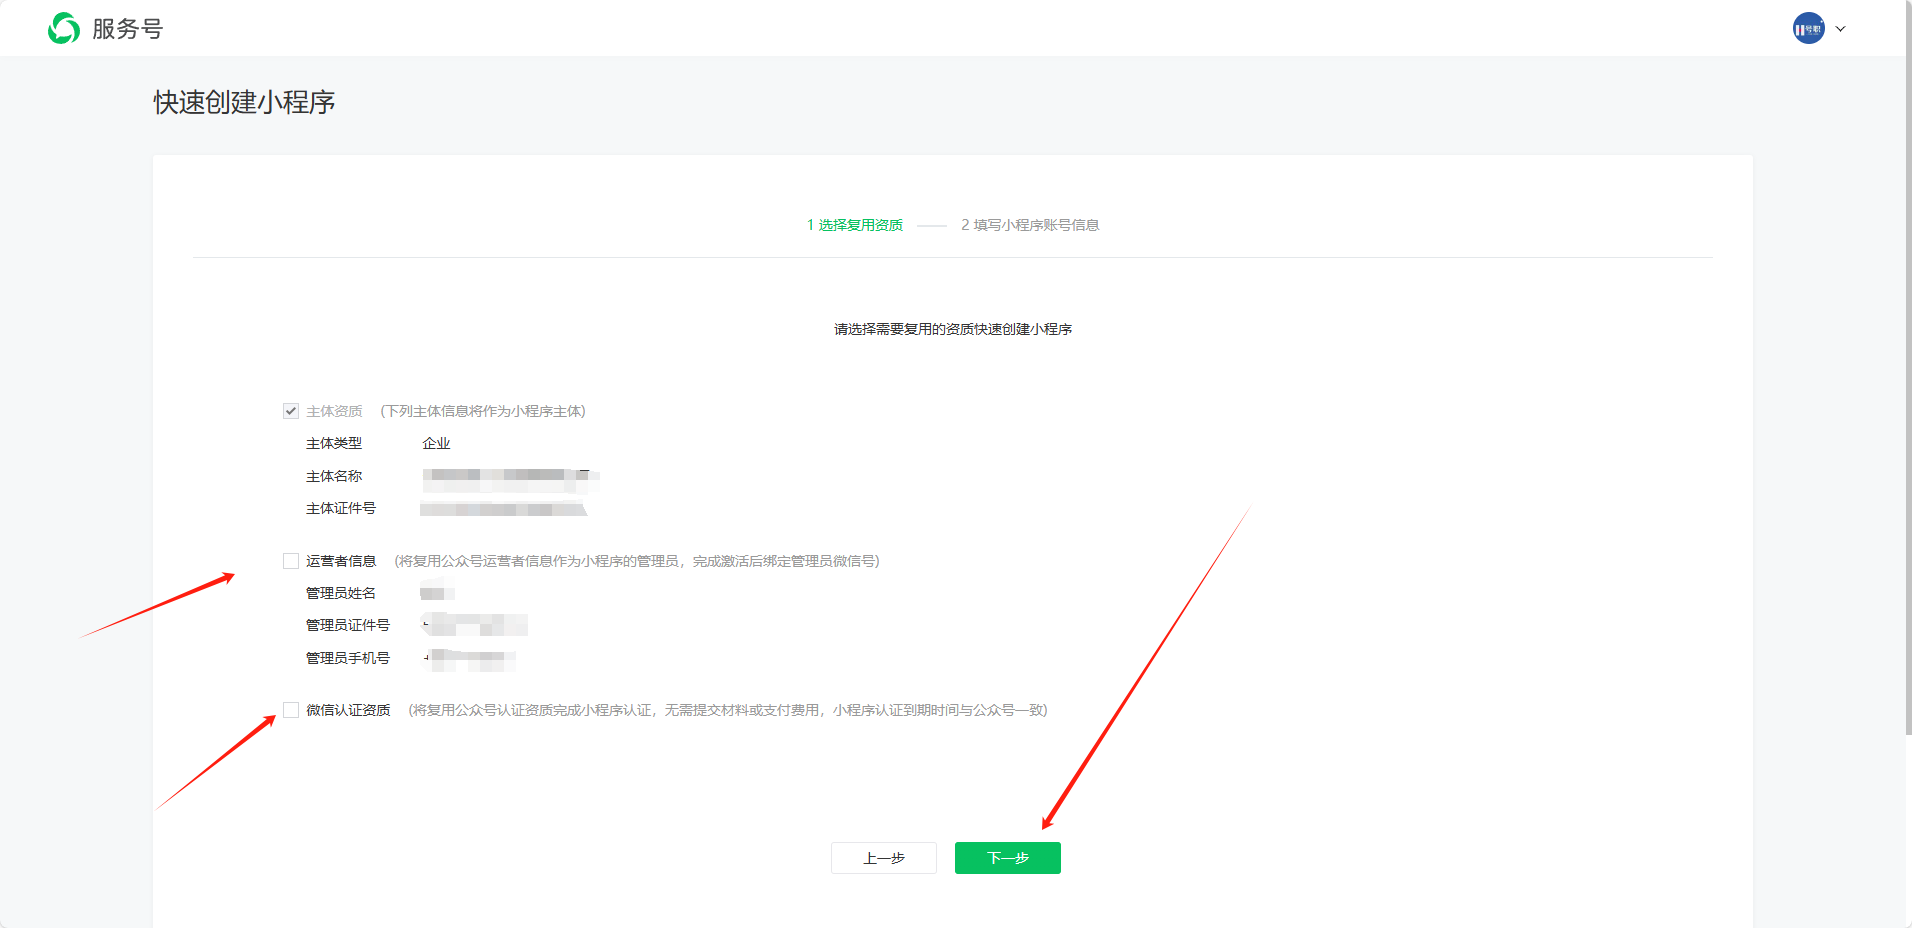Viewport: 1912px width, 928px height.
Task: Click the 企业 value next to 主体类型
Action: [436, 443]
